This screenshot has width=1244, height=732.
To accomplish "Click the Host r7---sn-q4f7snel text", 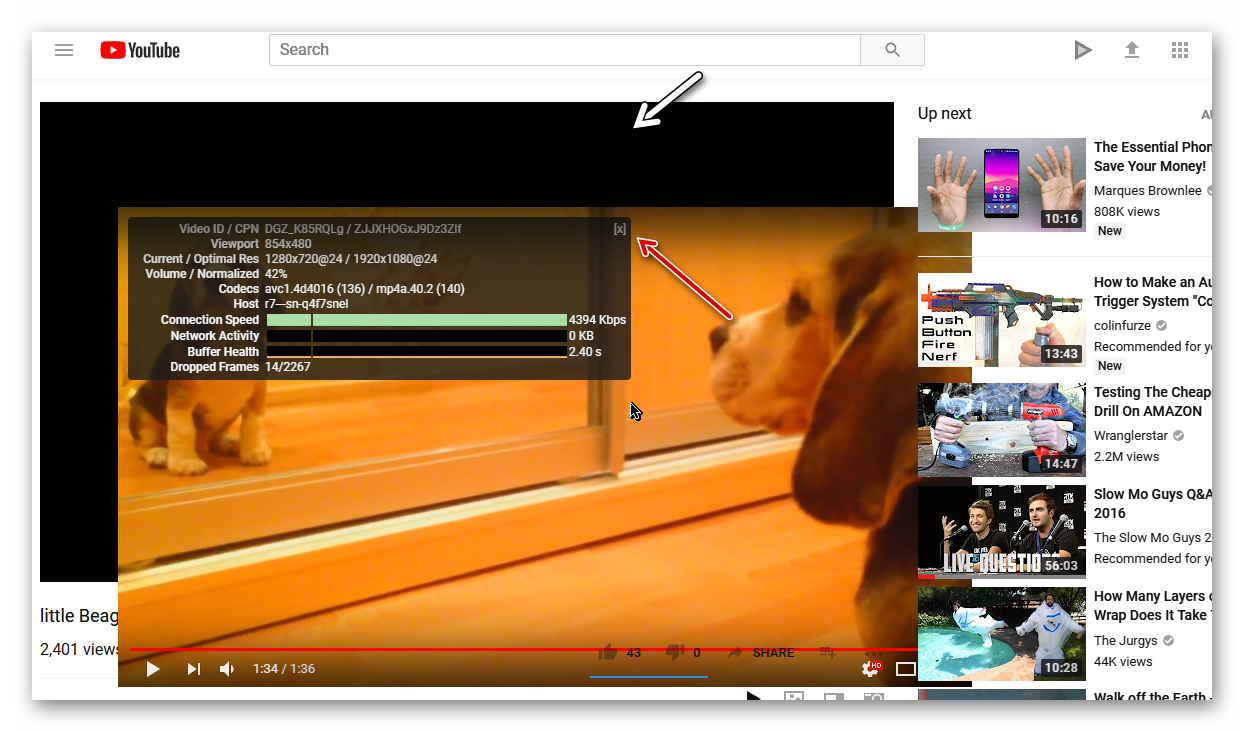I will (306, 304).
